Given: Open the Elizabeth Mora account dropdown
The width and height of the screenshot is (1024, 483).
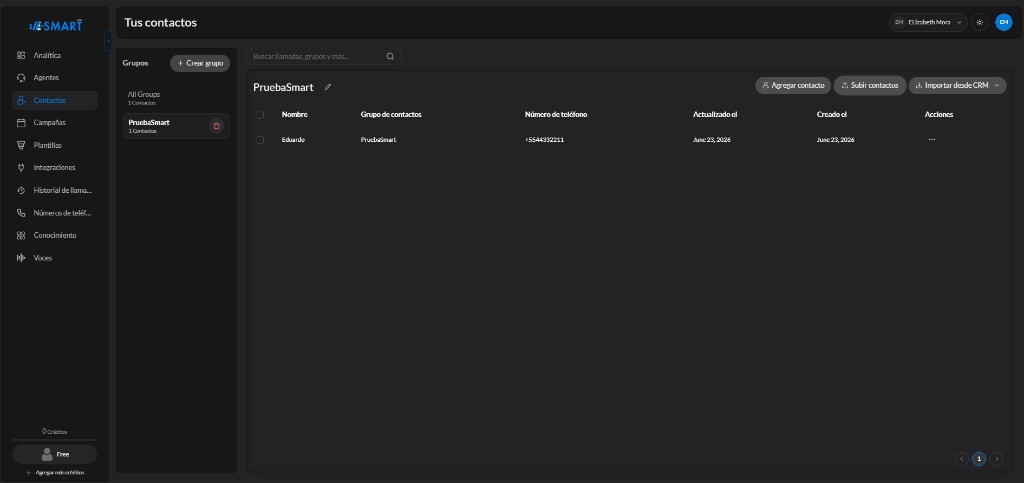Looking at the screenshot, I should [928, 22].
